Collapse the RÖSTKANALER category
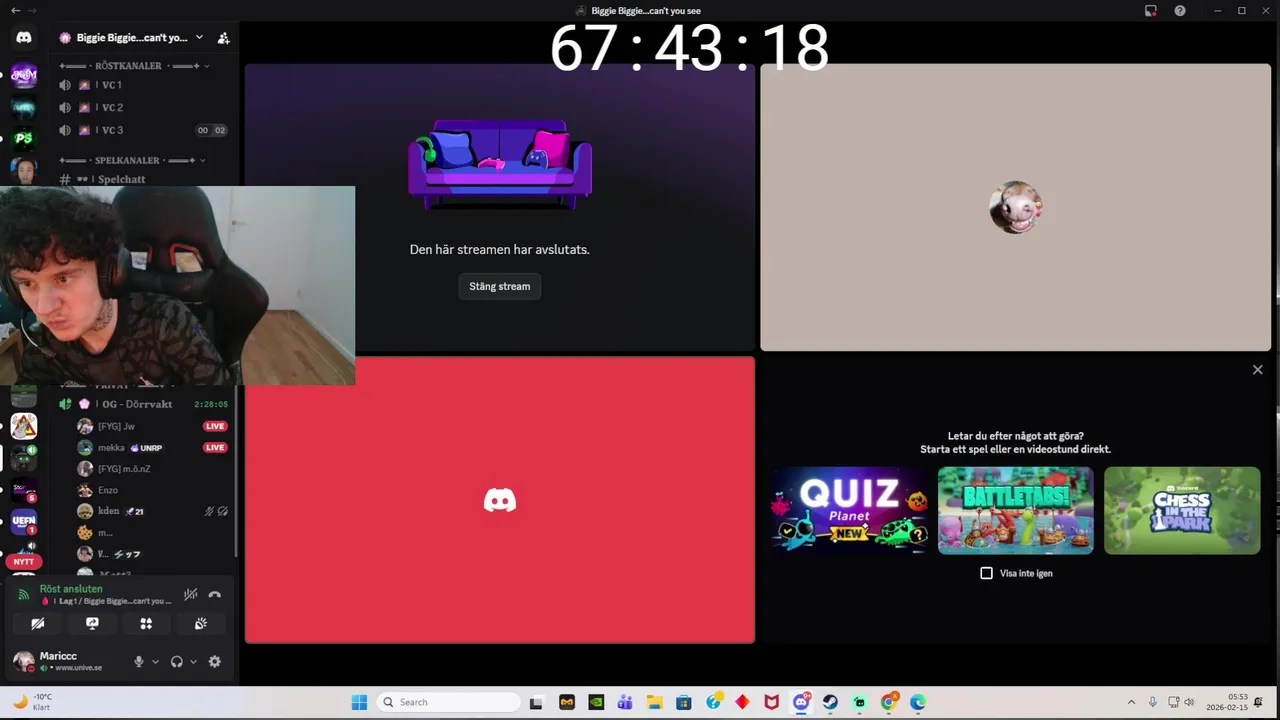The image size is (1280, 720). [x=133, y=66]
